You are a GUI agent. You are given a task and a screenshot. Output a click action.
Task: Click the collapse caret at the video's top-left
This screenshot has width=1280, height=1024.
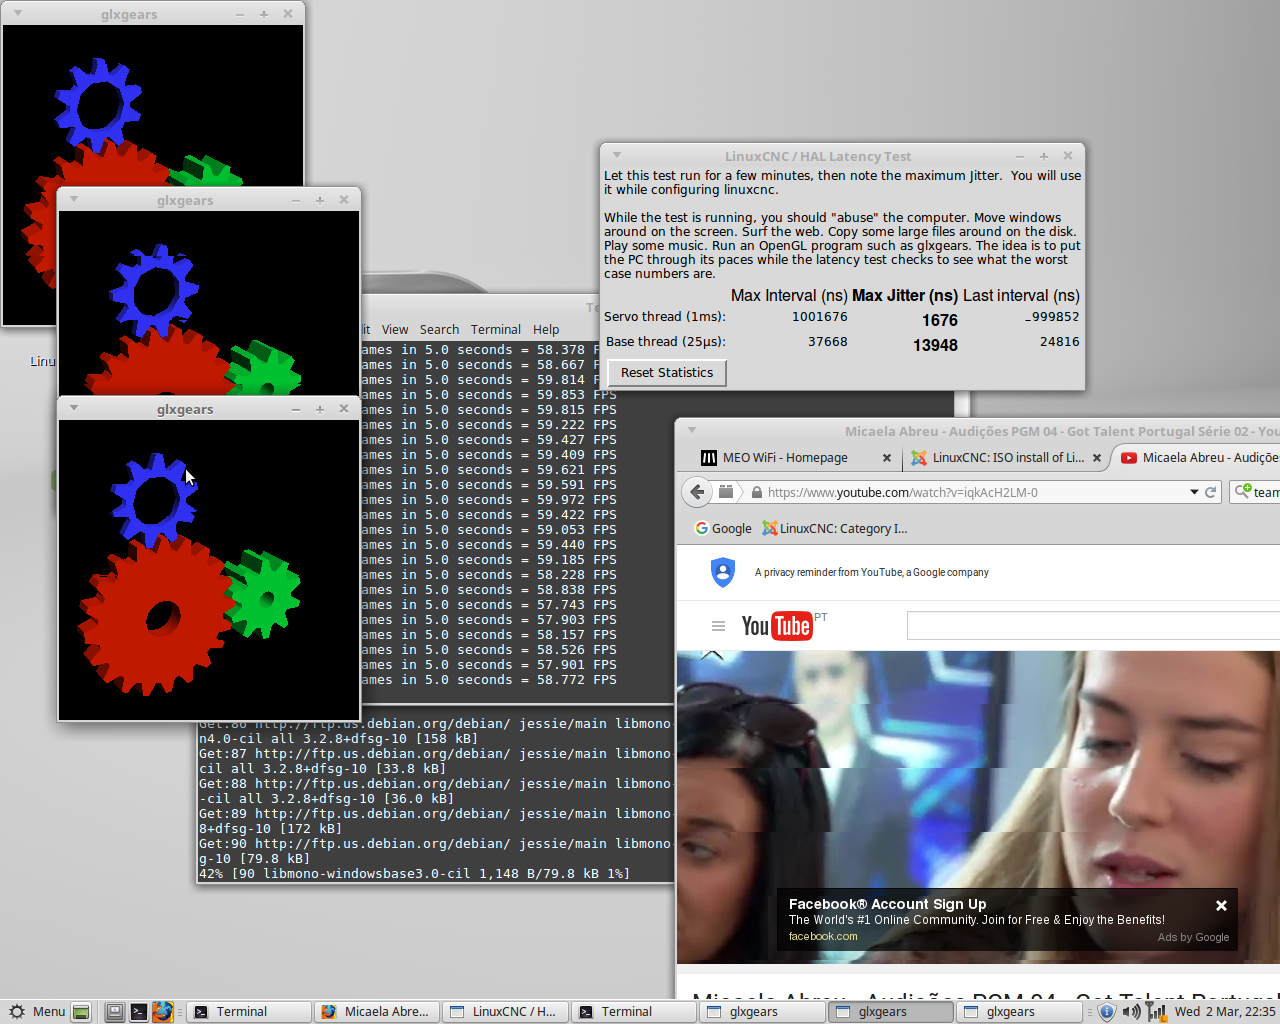712,656
